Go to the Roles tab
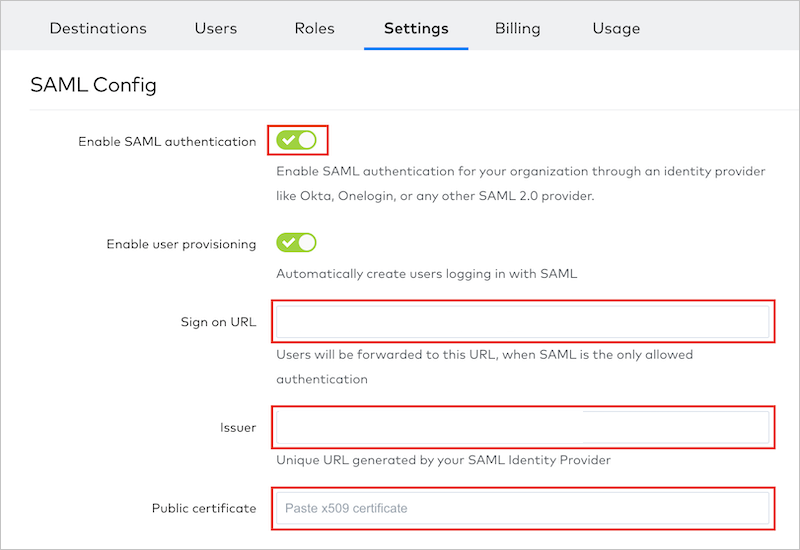 (314, 28)
